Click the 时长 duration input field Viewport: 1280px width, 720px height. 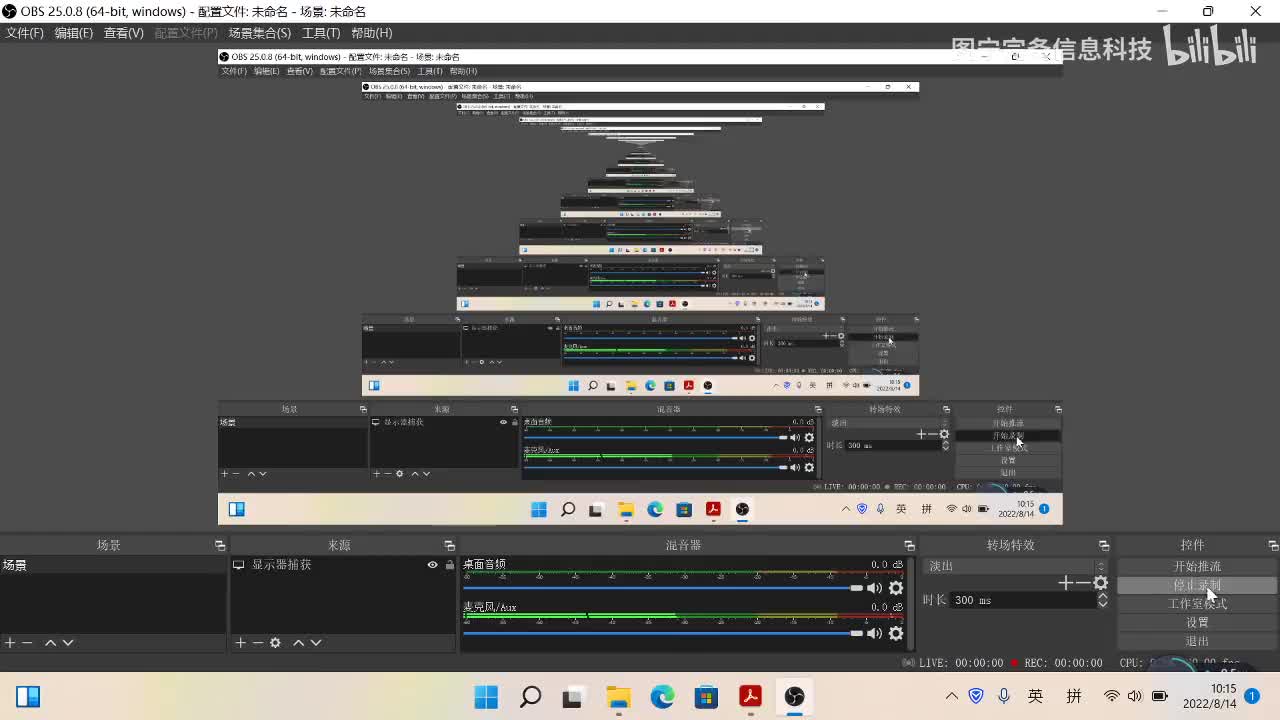[x=1022, y=600]
